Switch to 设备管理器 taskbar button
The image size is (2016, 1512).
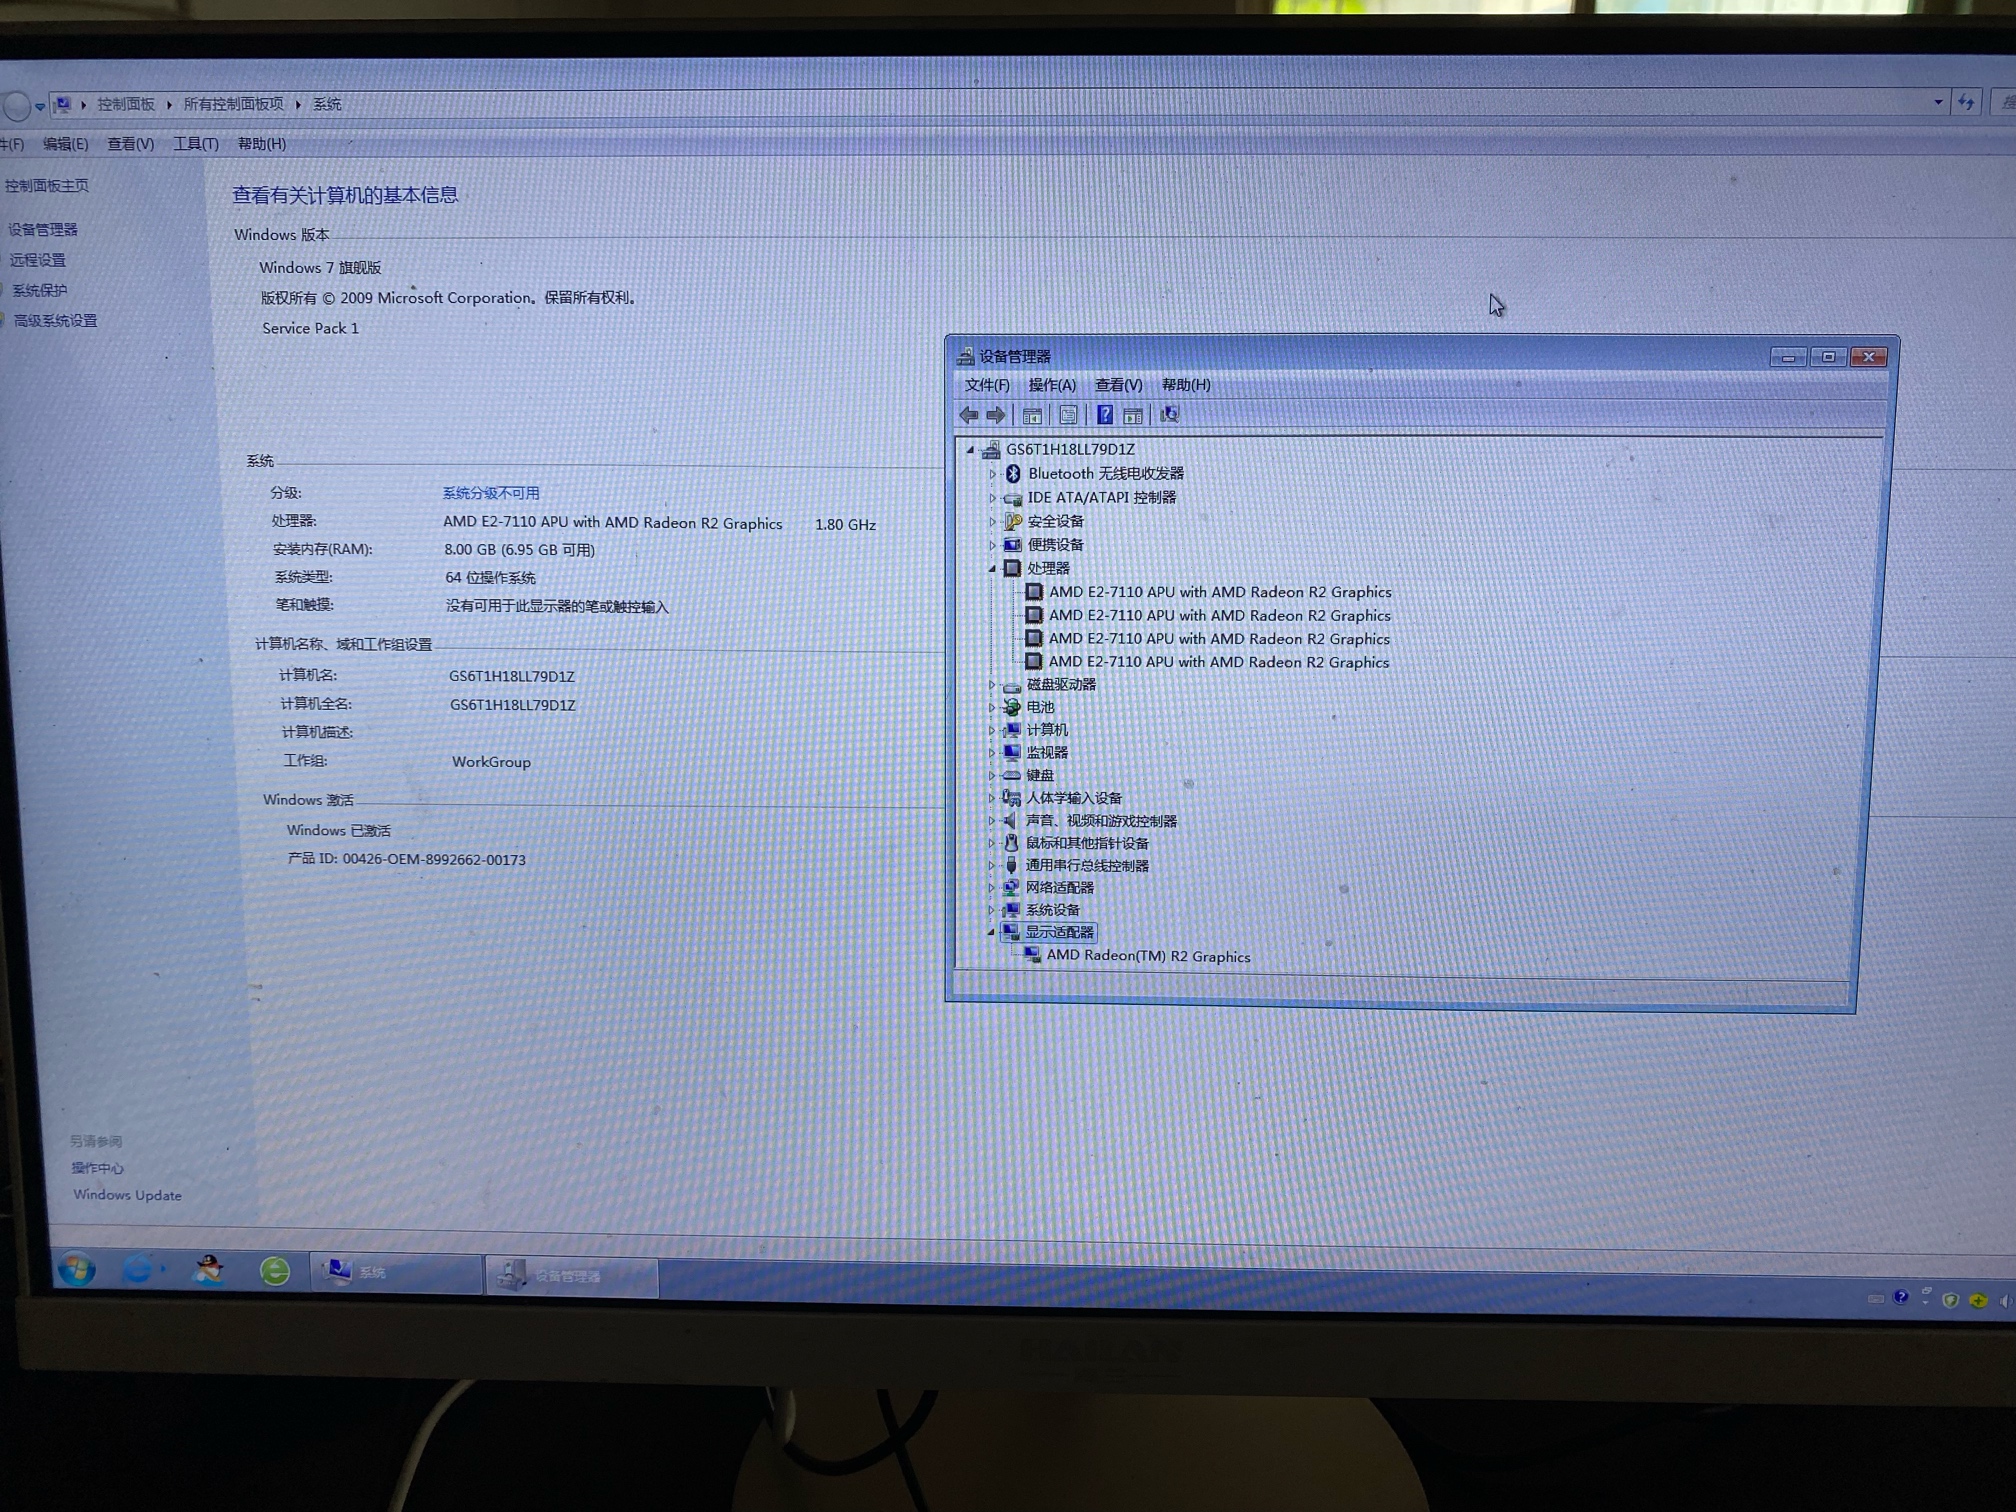573,1275
